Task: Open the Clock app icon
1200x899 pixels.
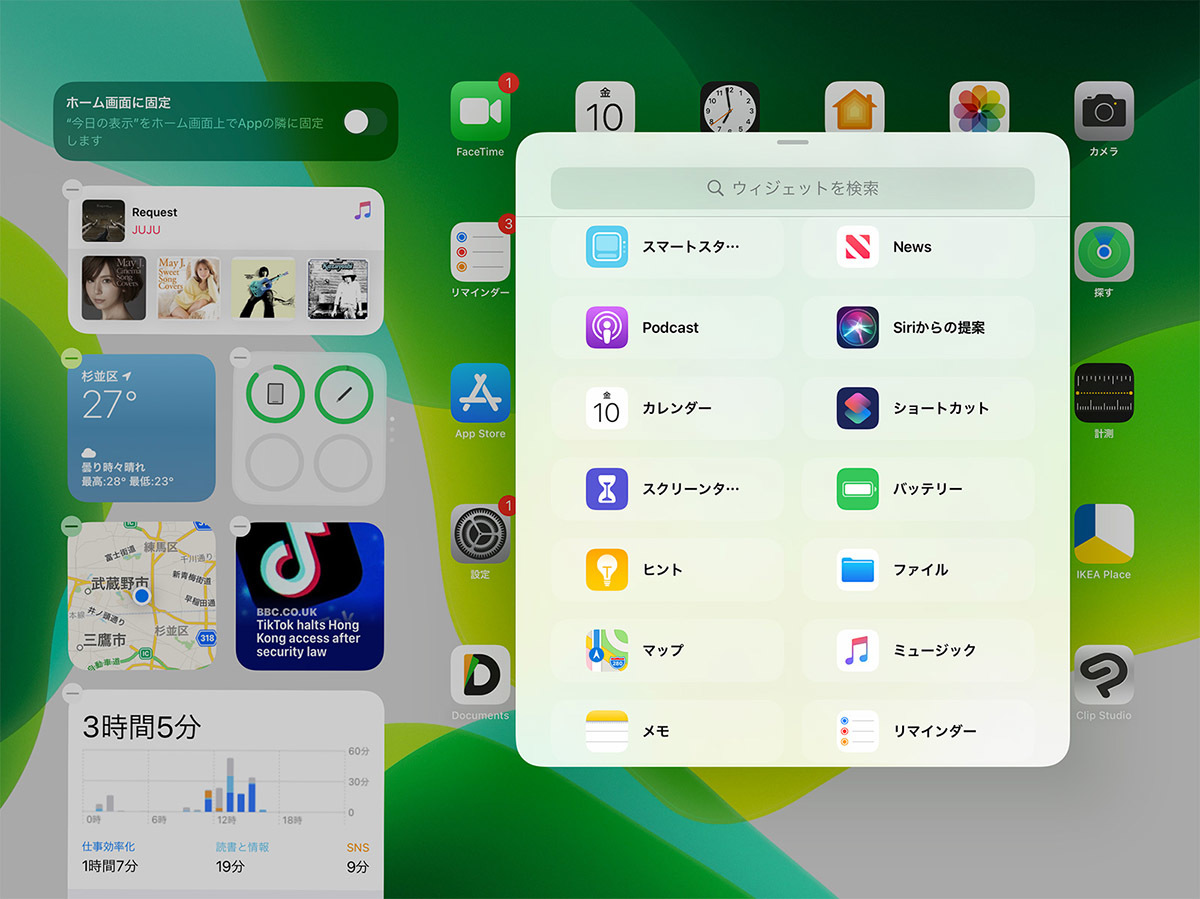Action: click(x=730, y=107)
